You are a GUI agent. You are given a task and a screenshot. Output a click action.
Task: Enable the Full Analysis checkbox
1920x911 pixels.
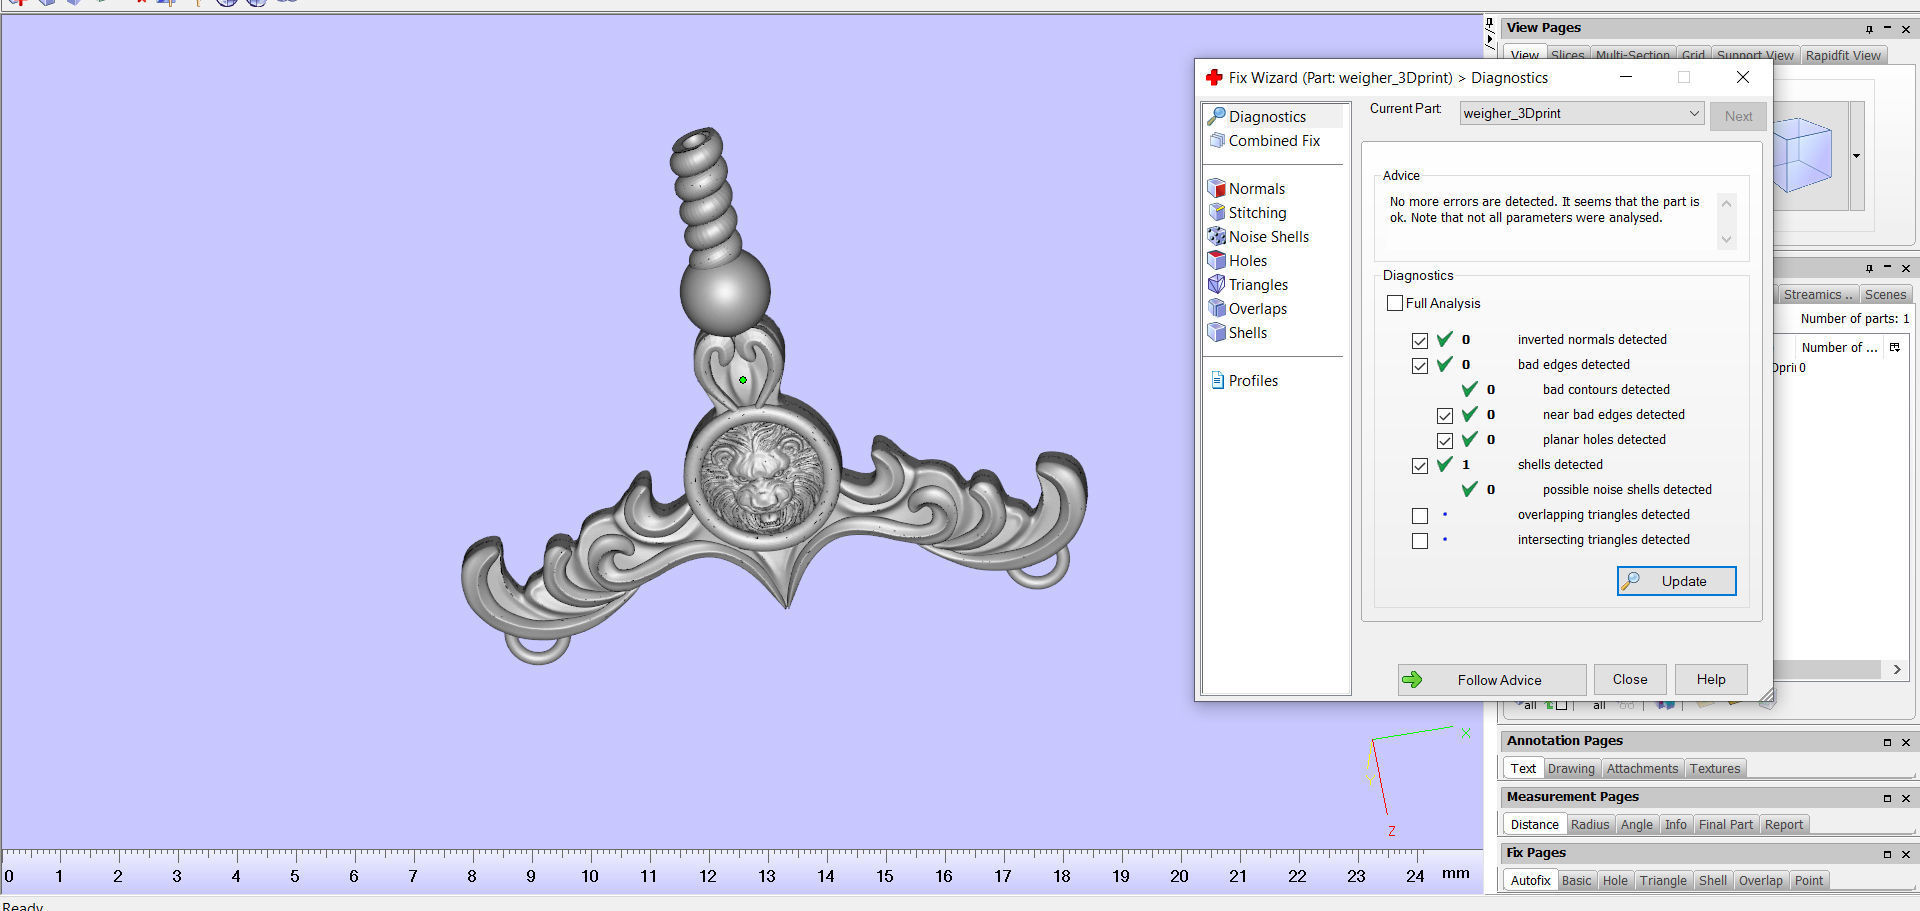point(1395,303)
